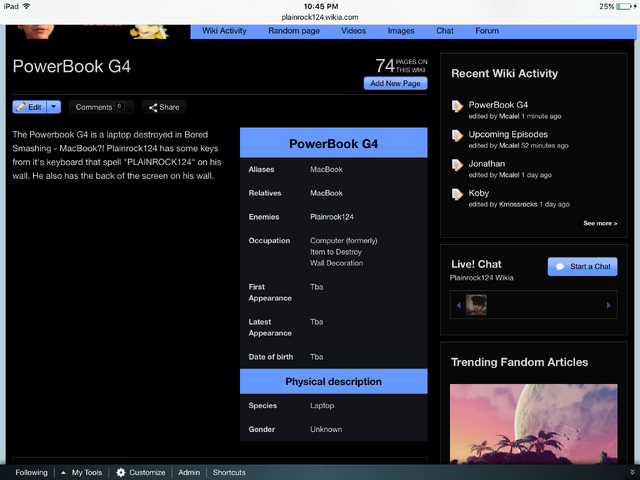Open the PowerBook G4 recent activity link
The width and height of the screenshot is (640, 480).
pos(498,104)
